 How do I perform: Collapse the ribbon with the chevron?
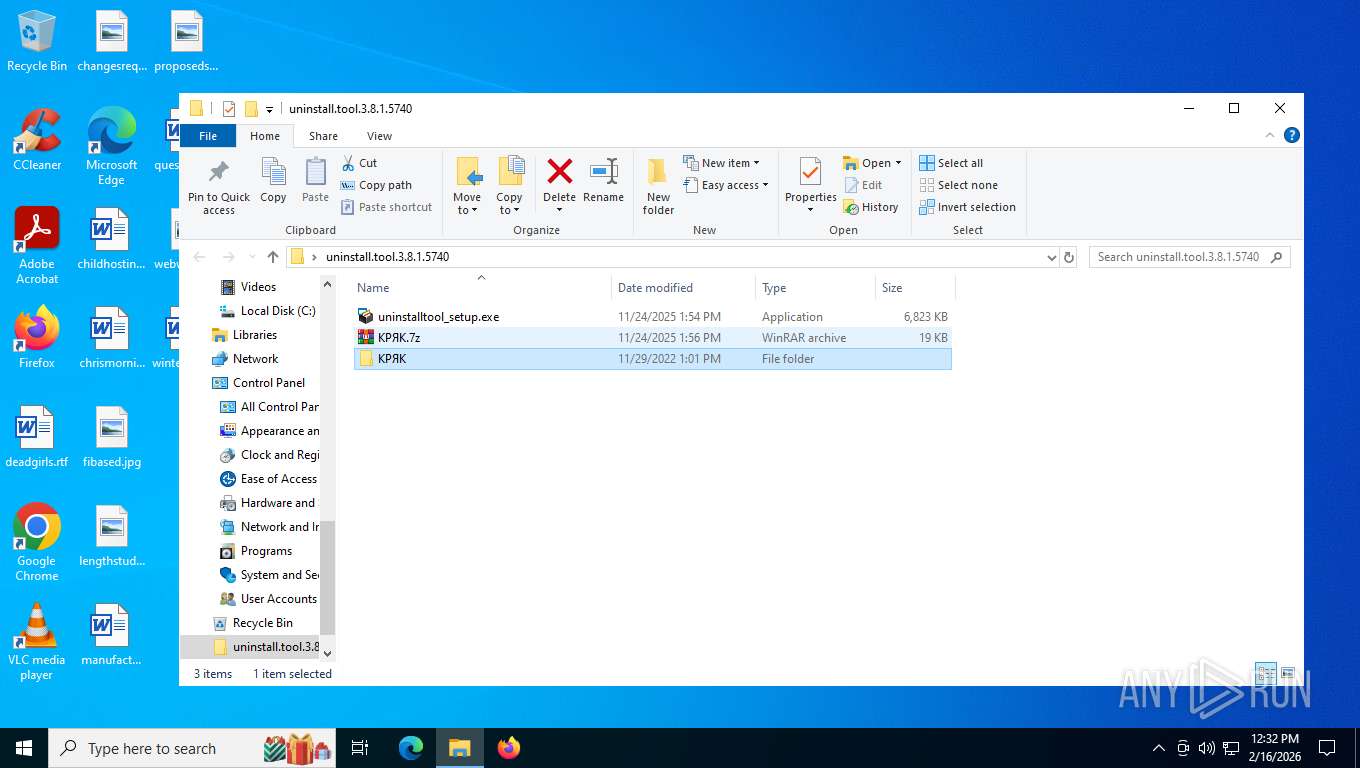pyautogui.click(x=1270, y=135)
